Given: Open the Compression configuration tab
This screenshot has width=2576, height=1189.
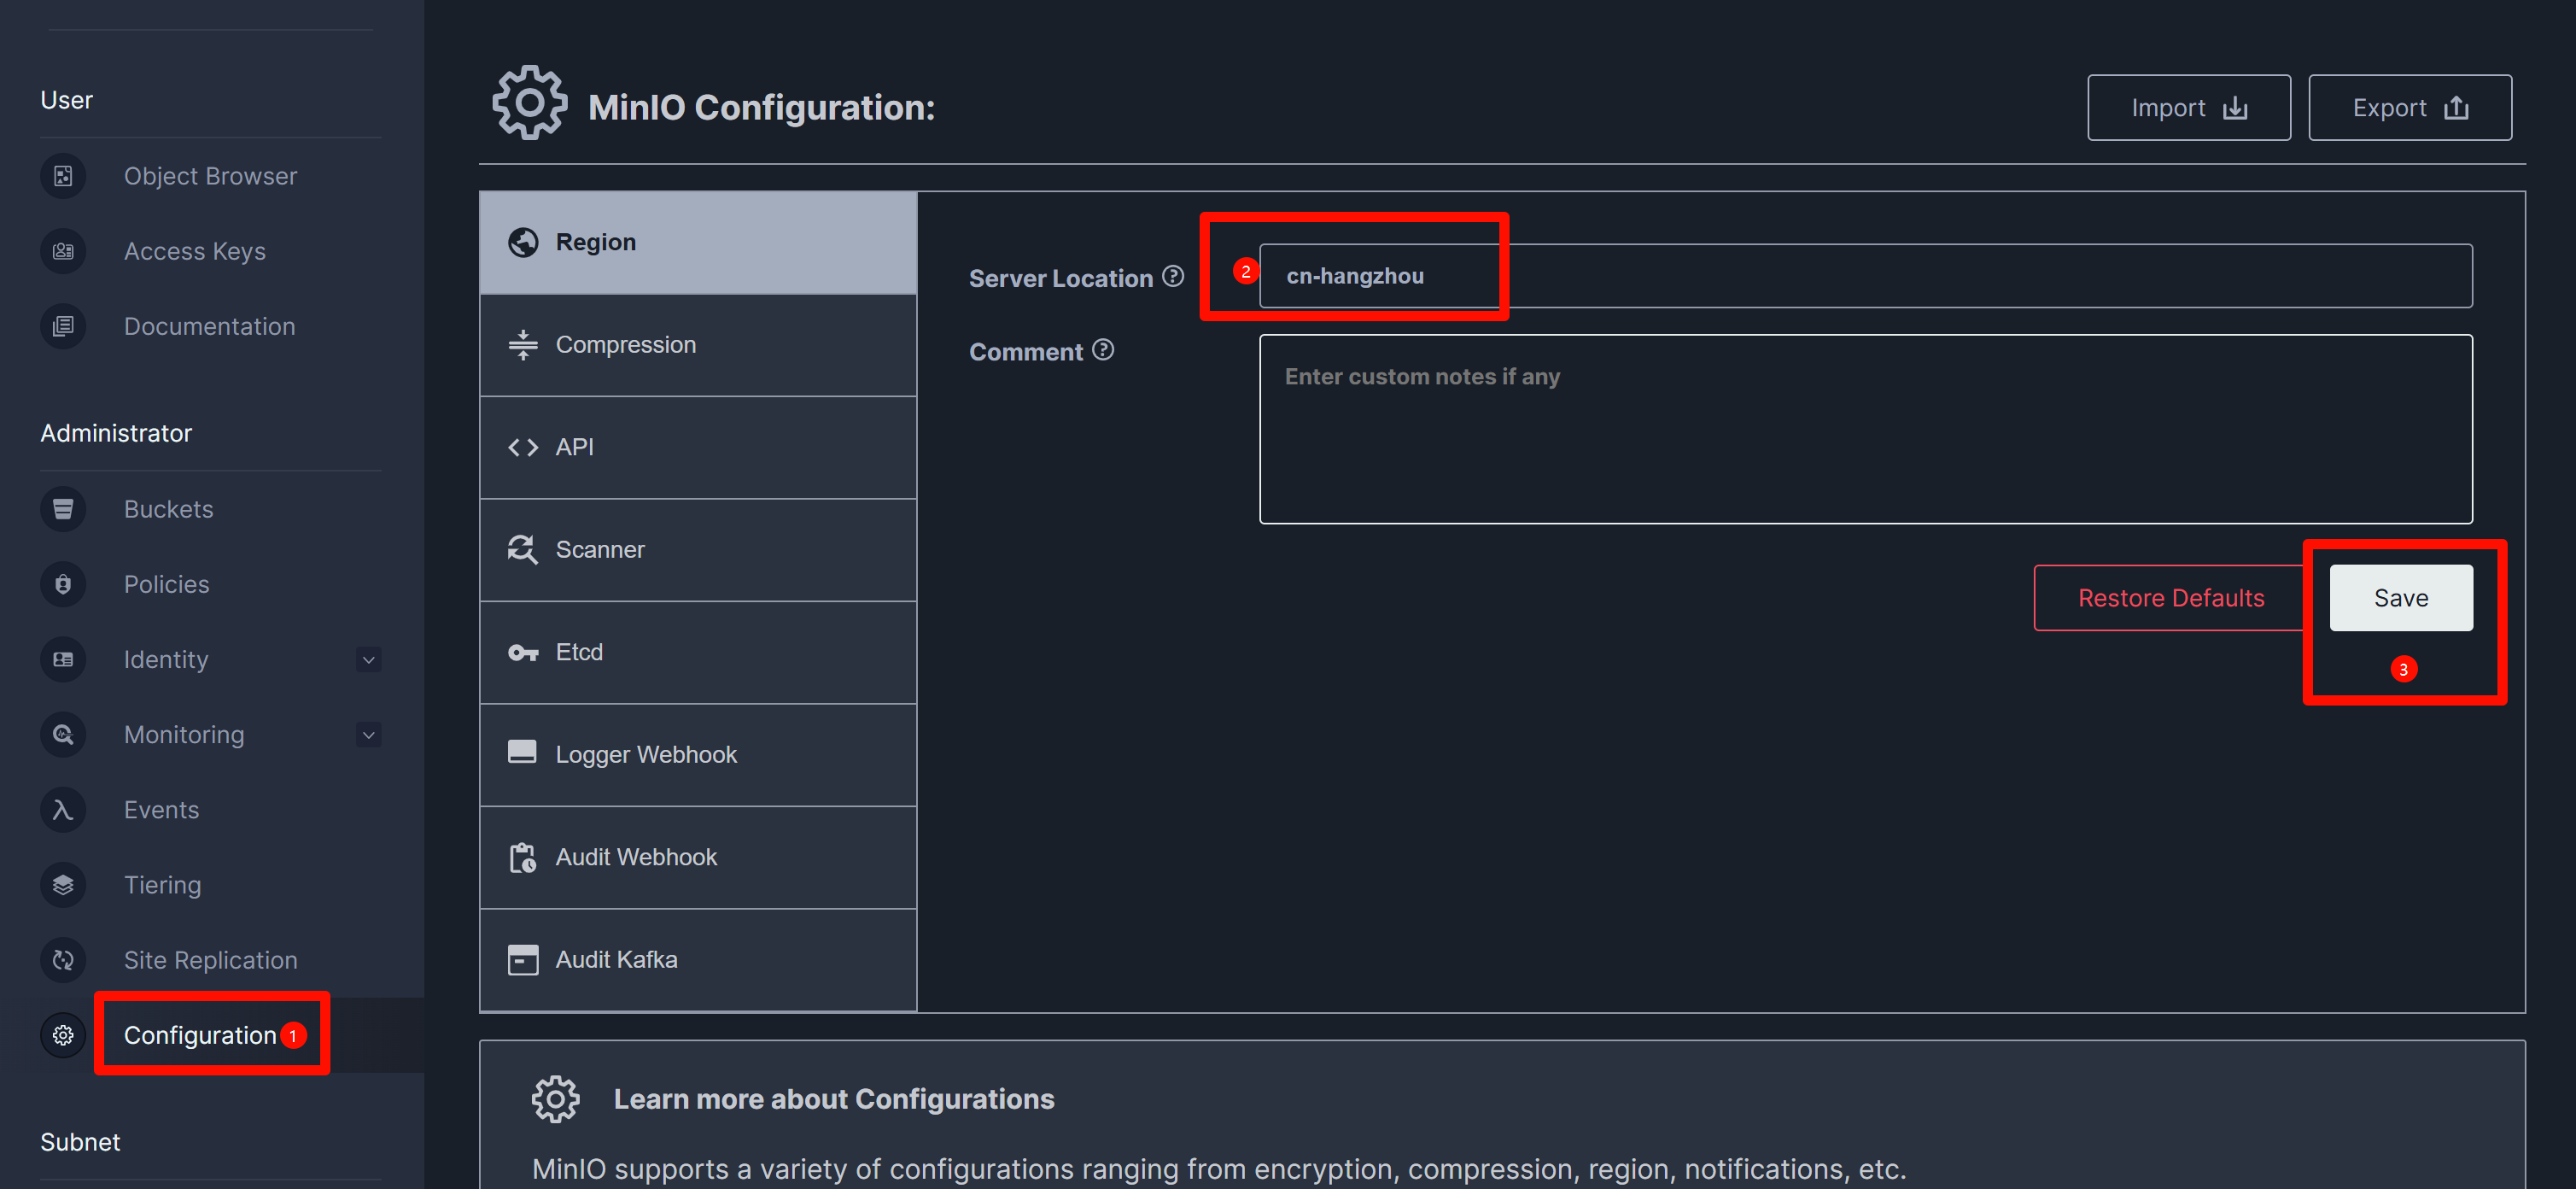Looking at the screenshot, I should pos(698,345).
